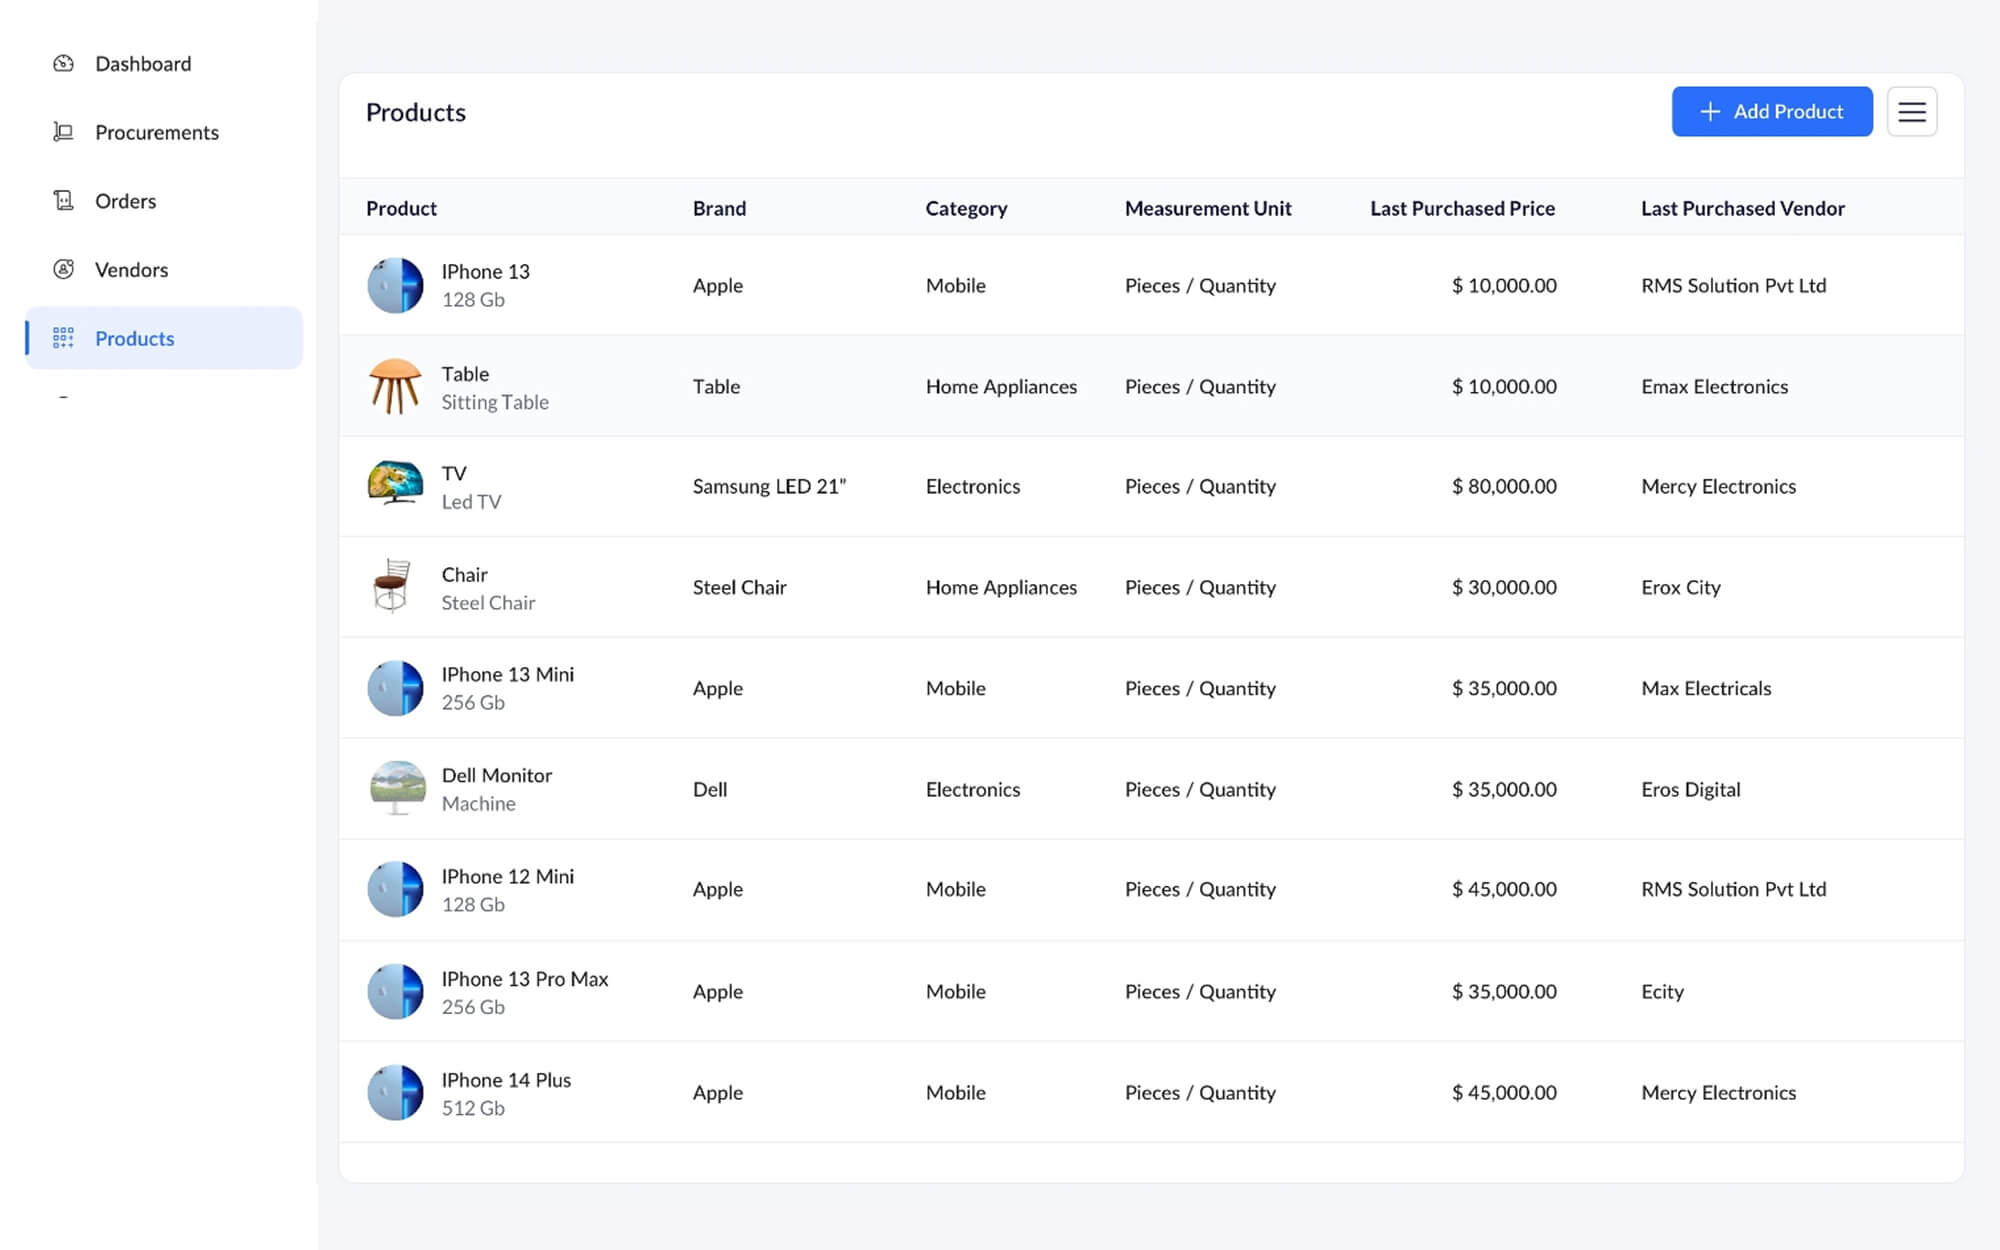Click the Samsung LED 21" brand cell

coord(769,486)
